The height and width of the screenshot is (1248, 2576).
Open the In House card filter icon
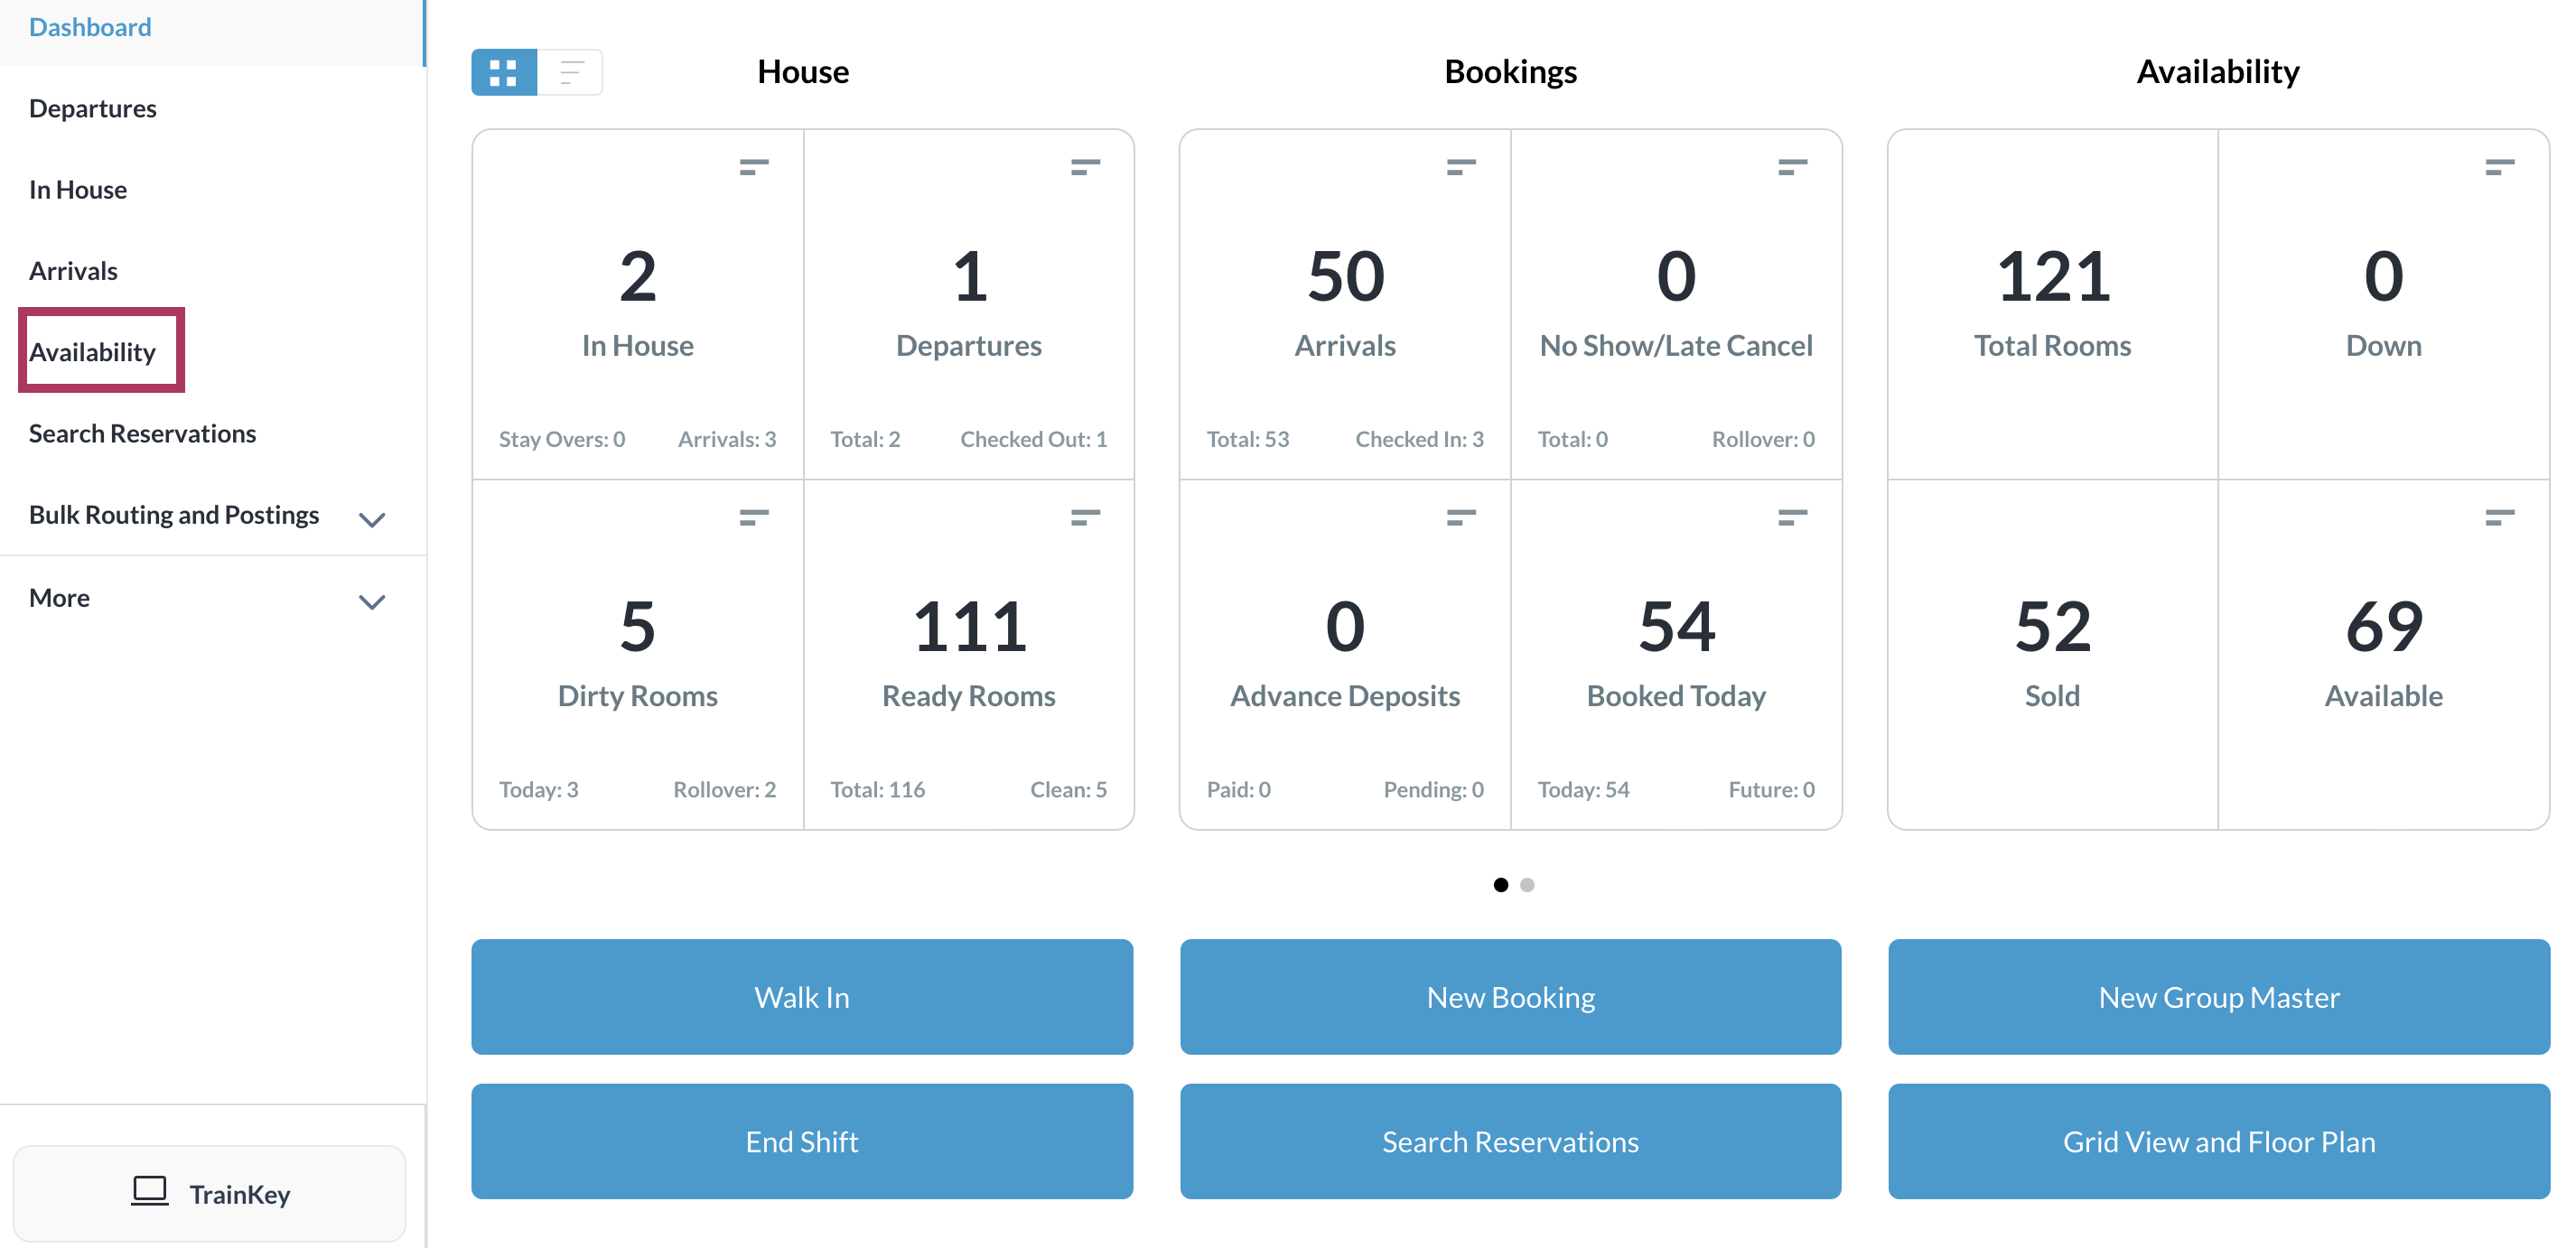click(753, 167)
